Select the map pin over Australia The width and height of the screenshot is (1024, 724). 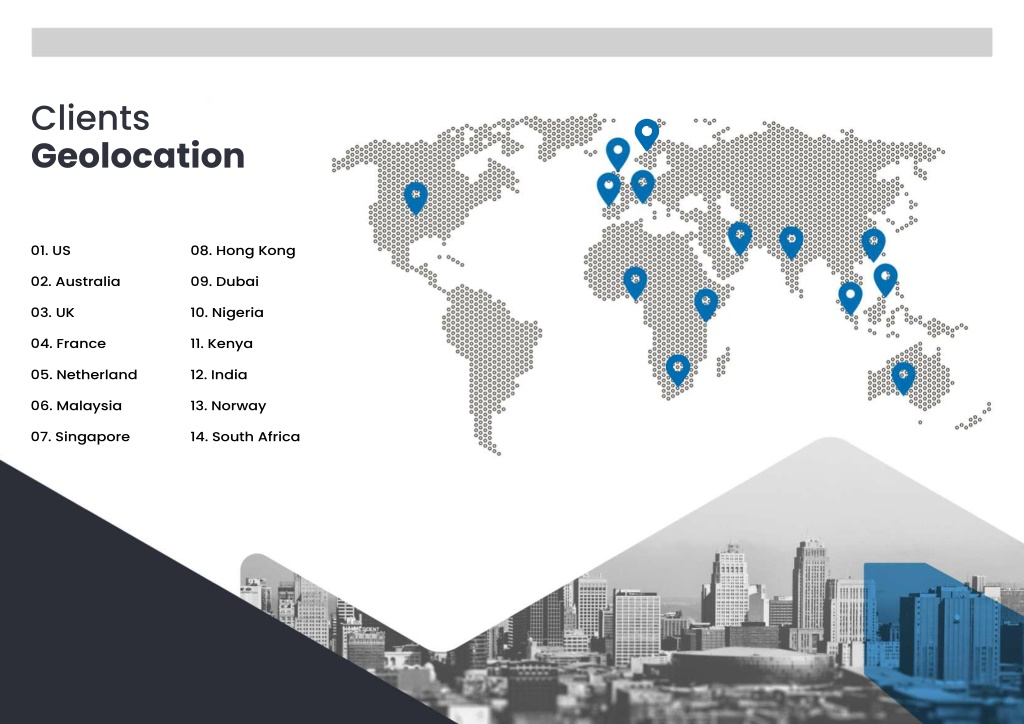tap(904, 378)
